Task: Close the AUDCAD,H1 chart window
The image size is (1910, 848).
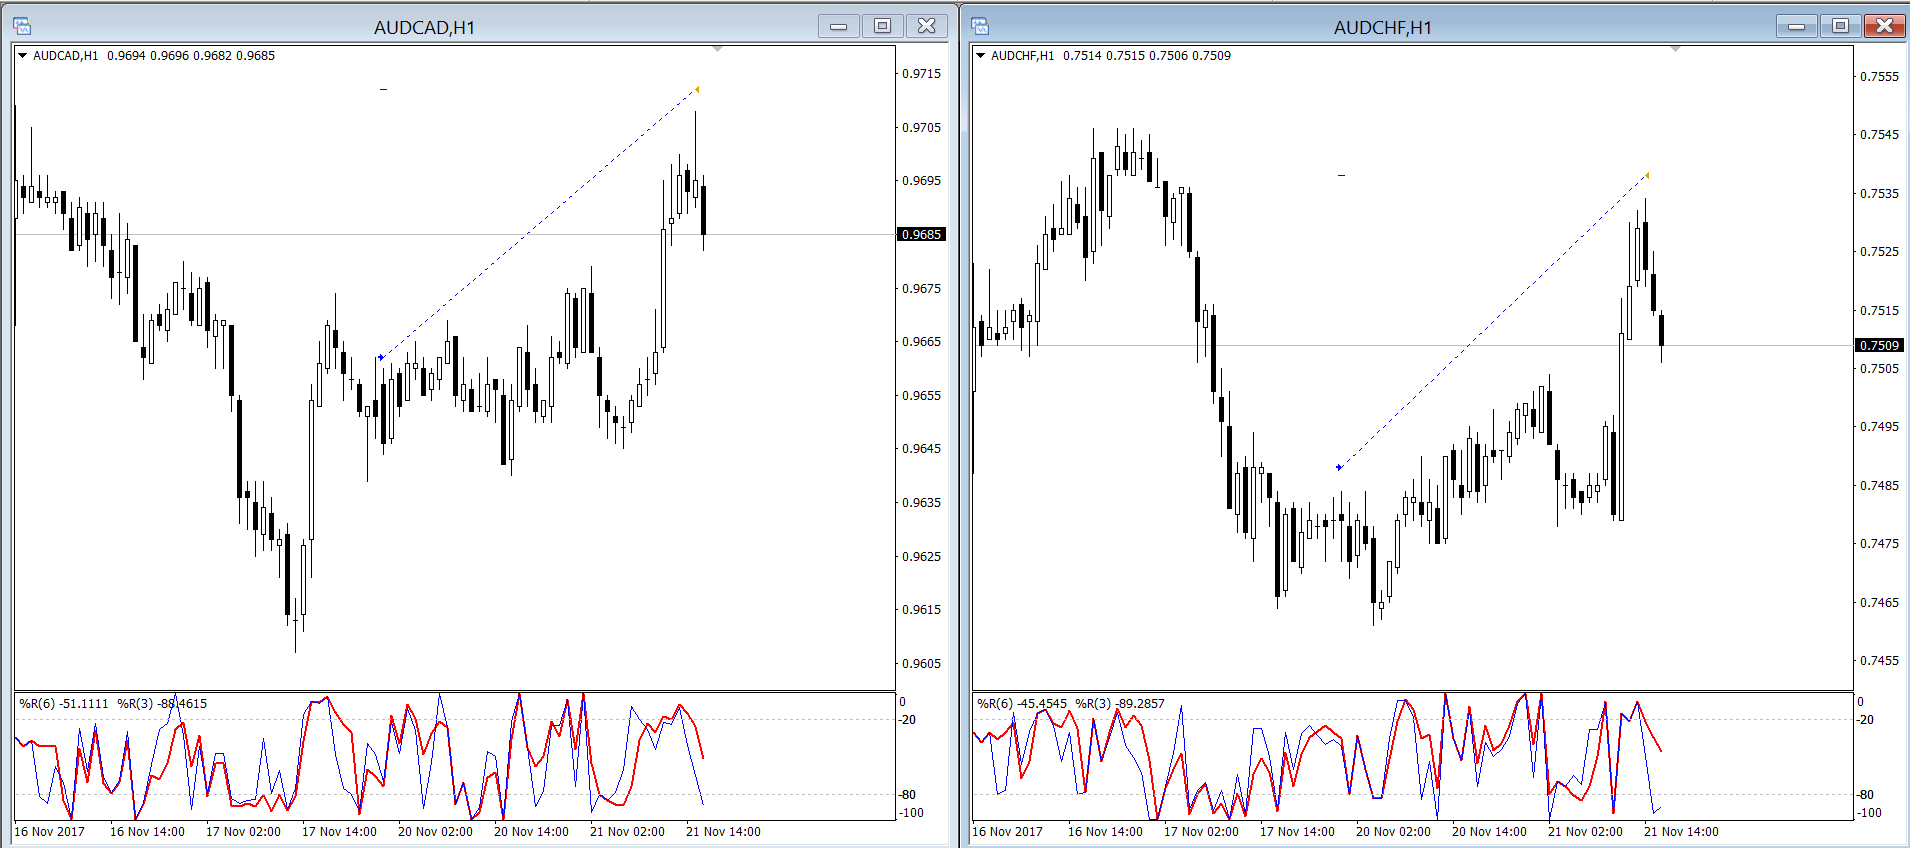Action: pos(927,26)
